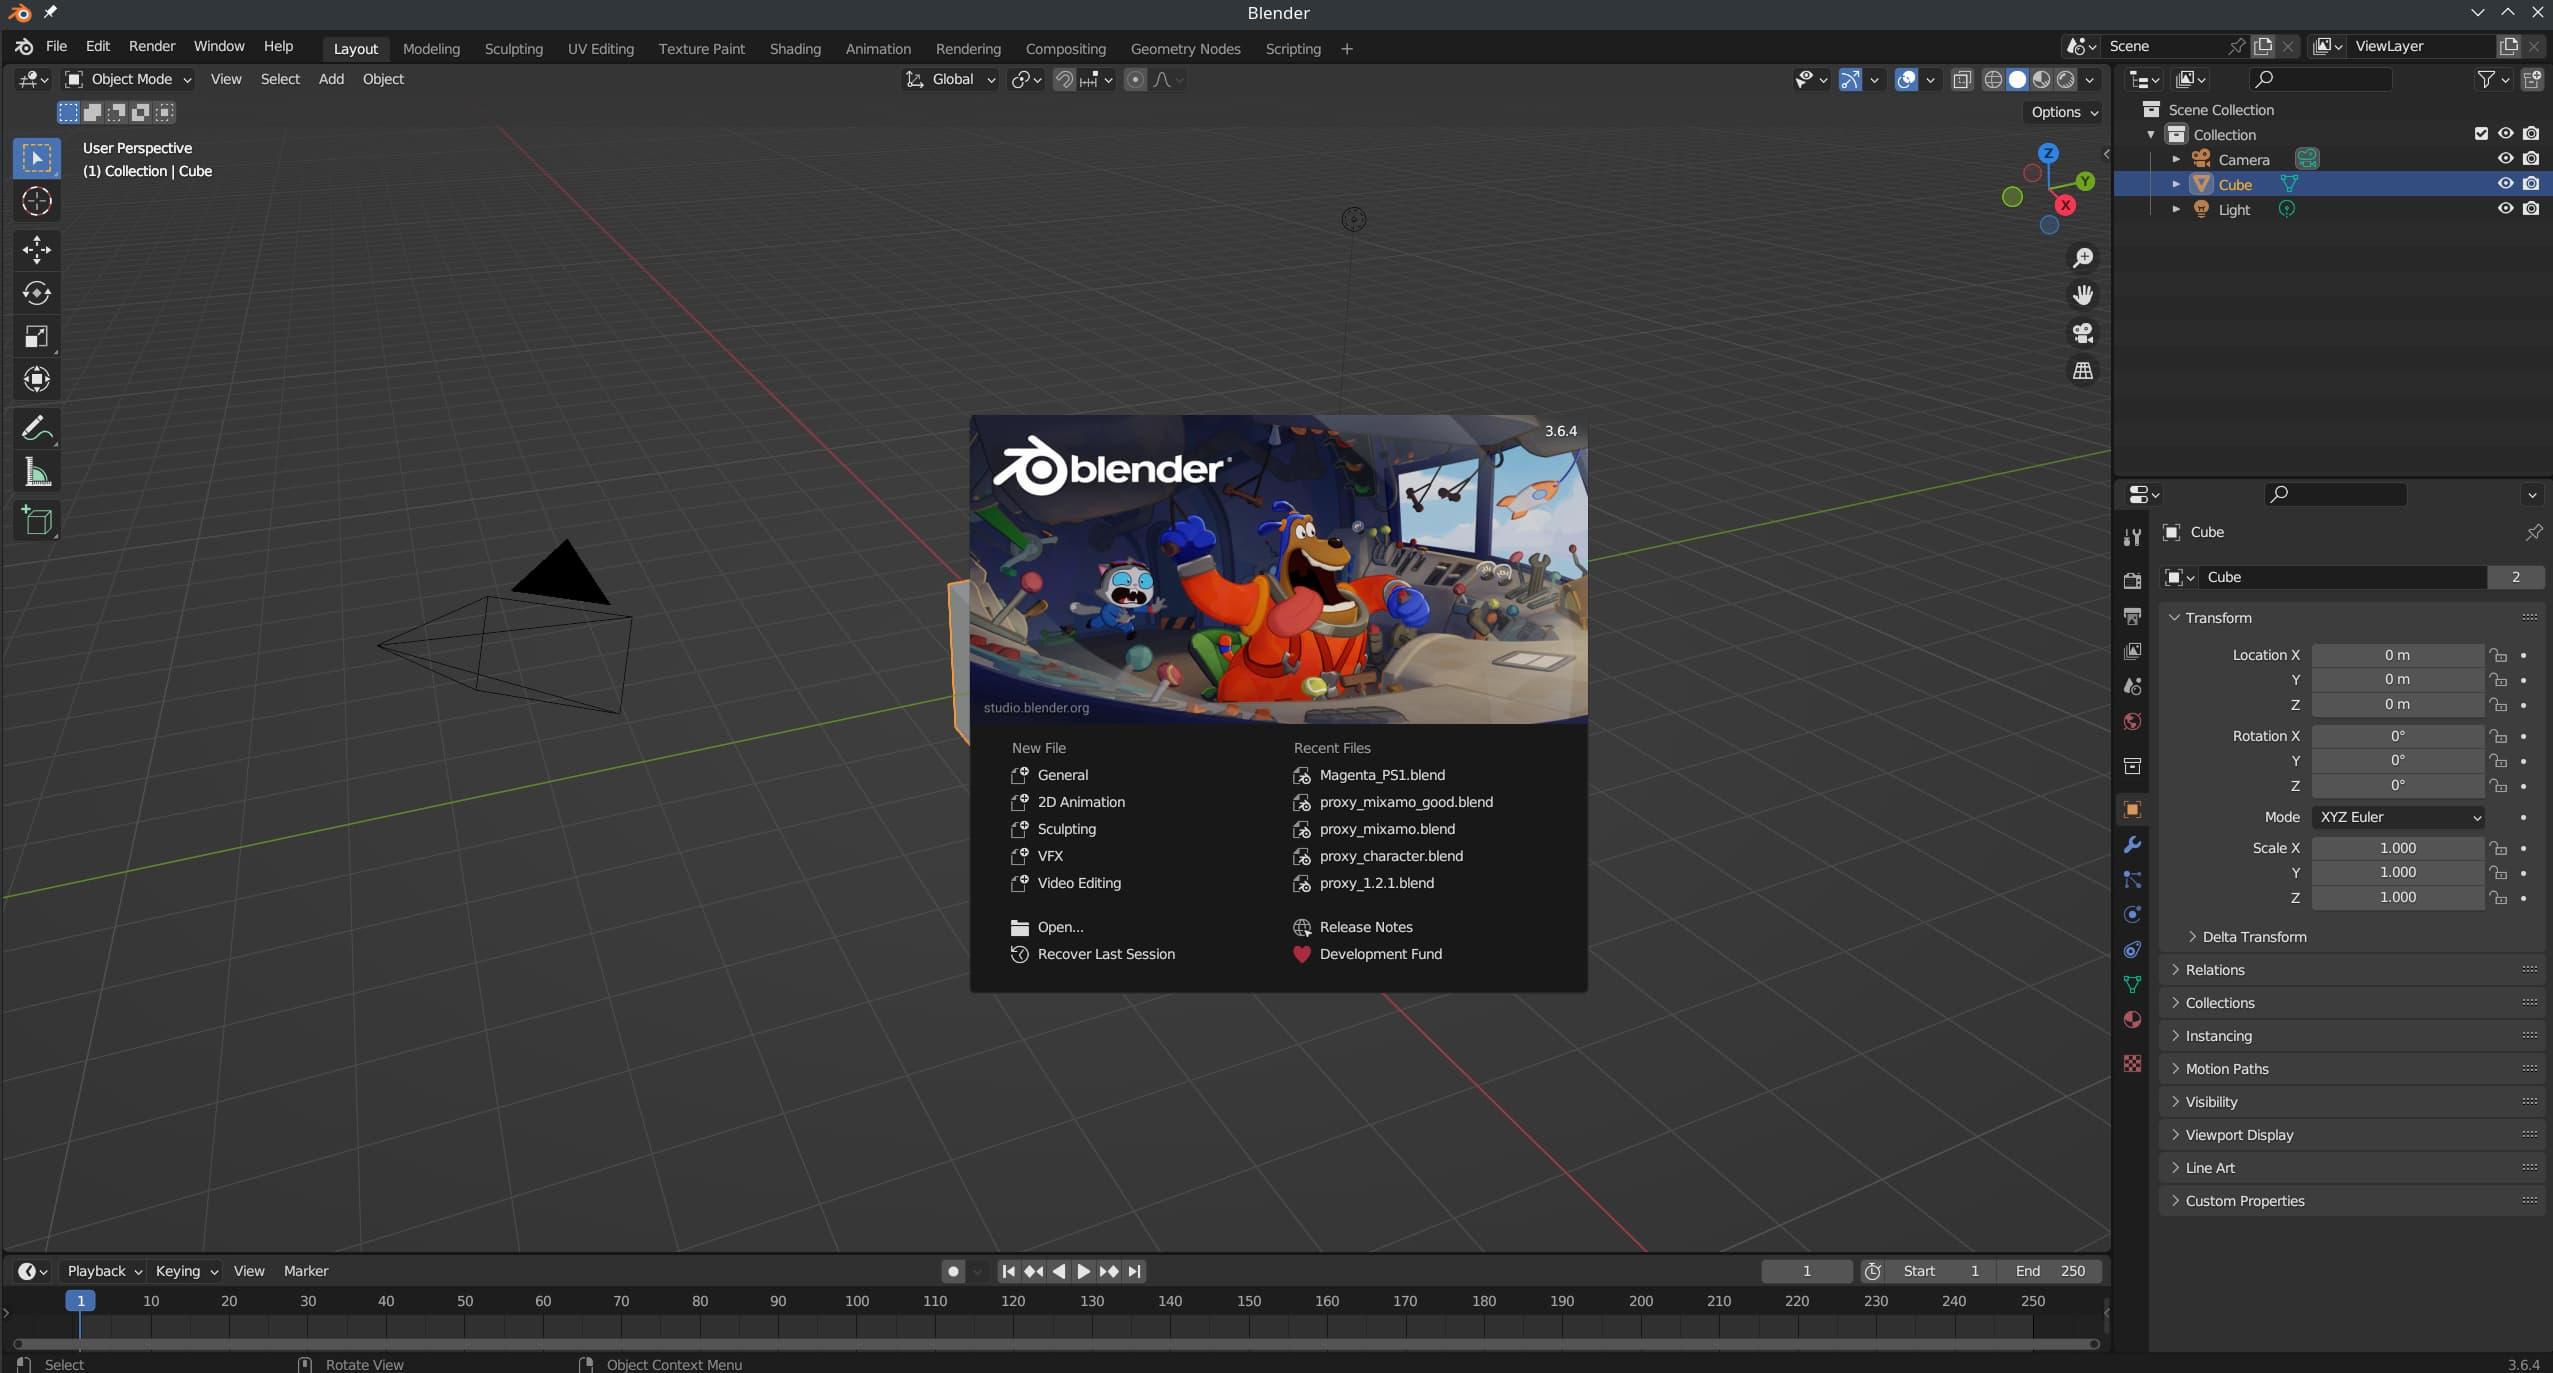Open the Modifiers wrench tab icon
This screenshot has width=2553, height=1373.
tap(2132, 845)
